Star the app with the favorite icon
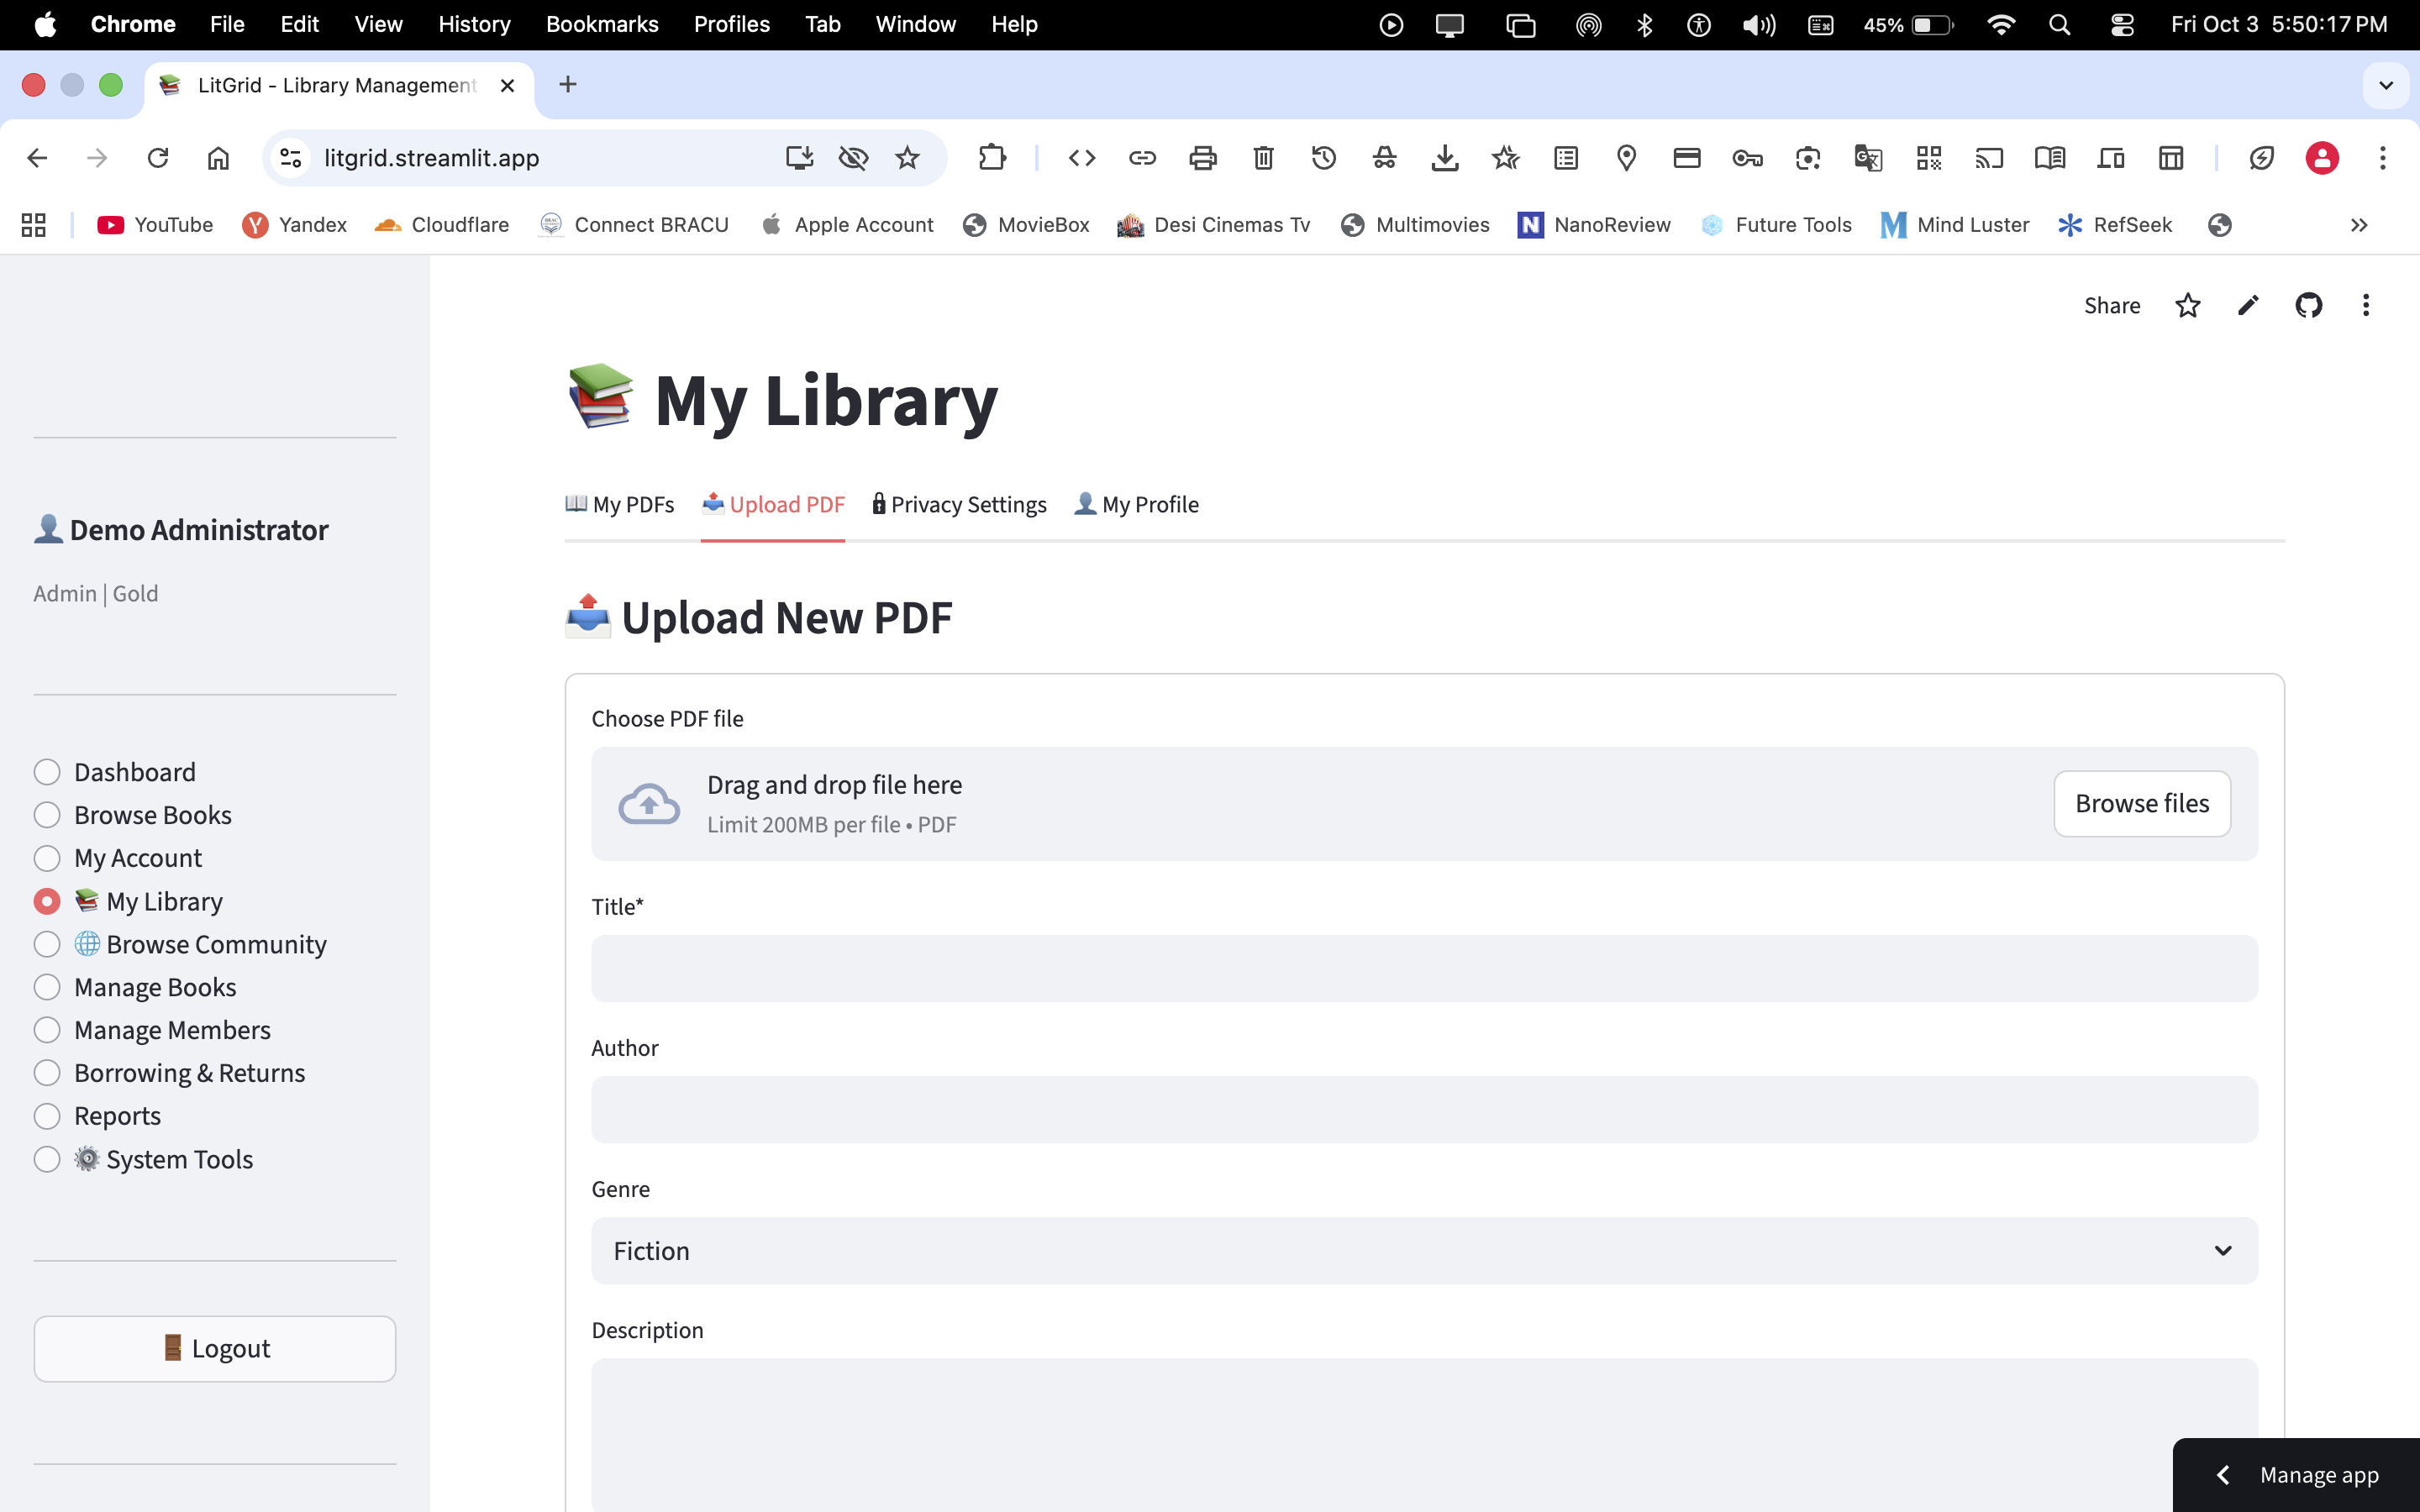2420x1512 pixels. coord(2187,305)
